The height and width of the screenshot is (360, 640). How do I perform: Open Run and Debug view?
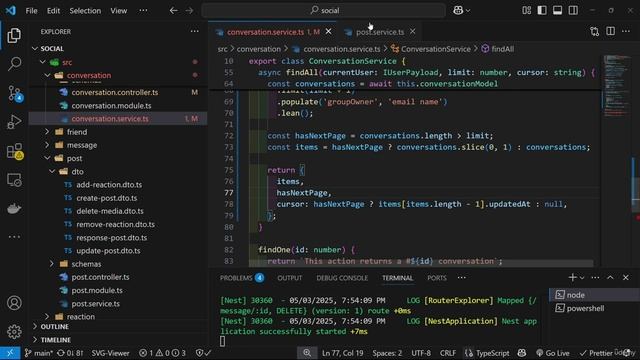14,122
